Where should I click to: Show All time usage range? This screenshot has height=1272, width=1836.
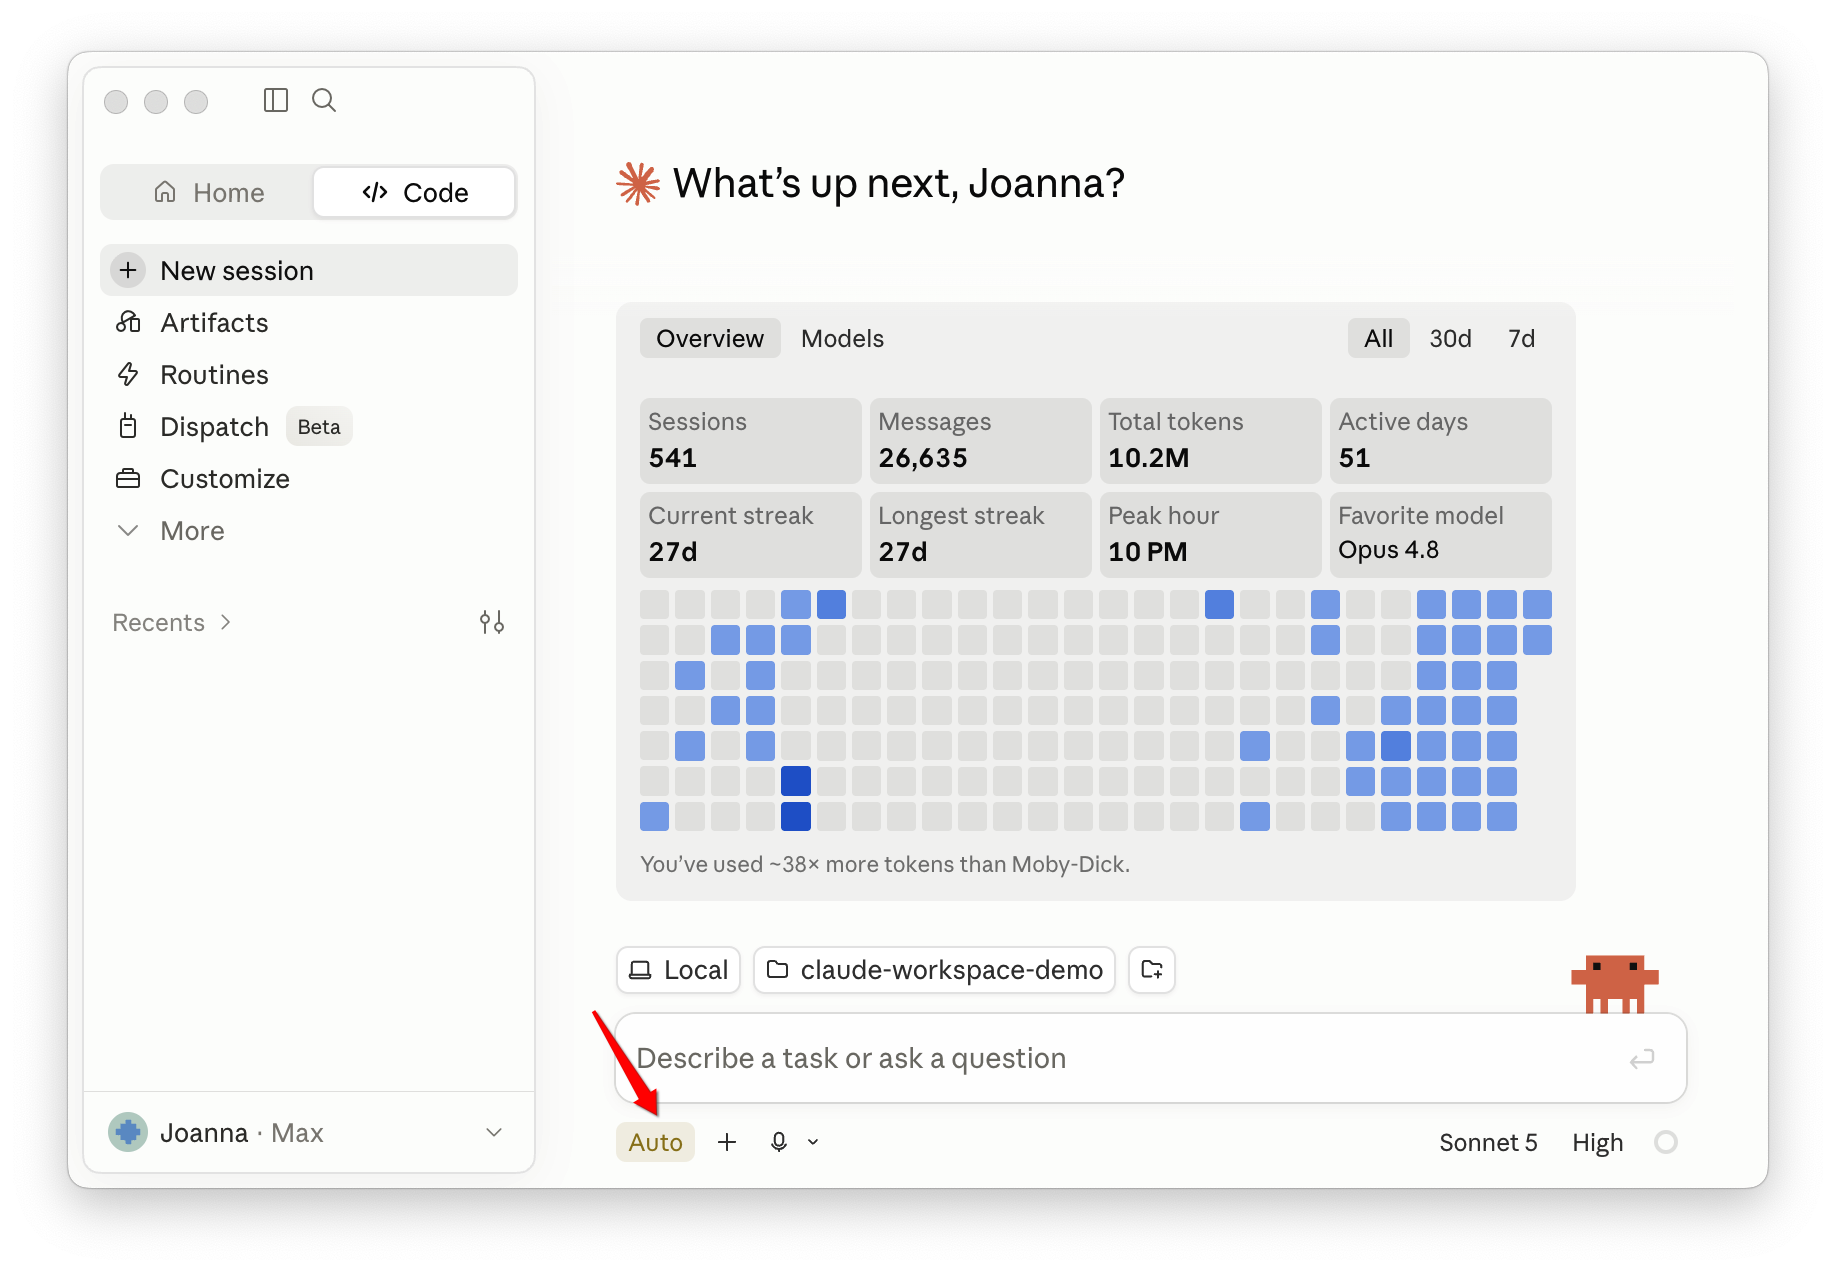(x=1379, y=339)
